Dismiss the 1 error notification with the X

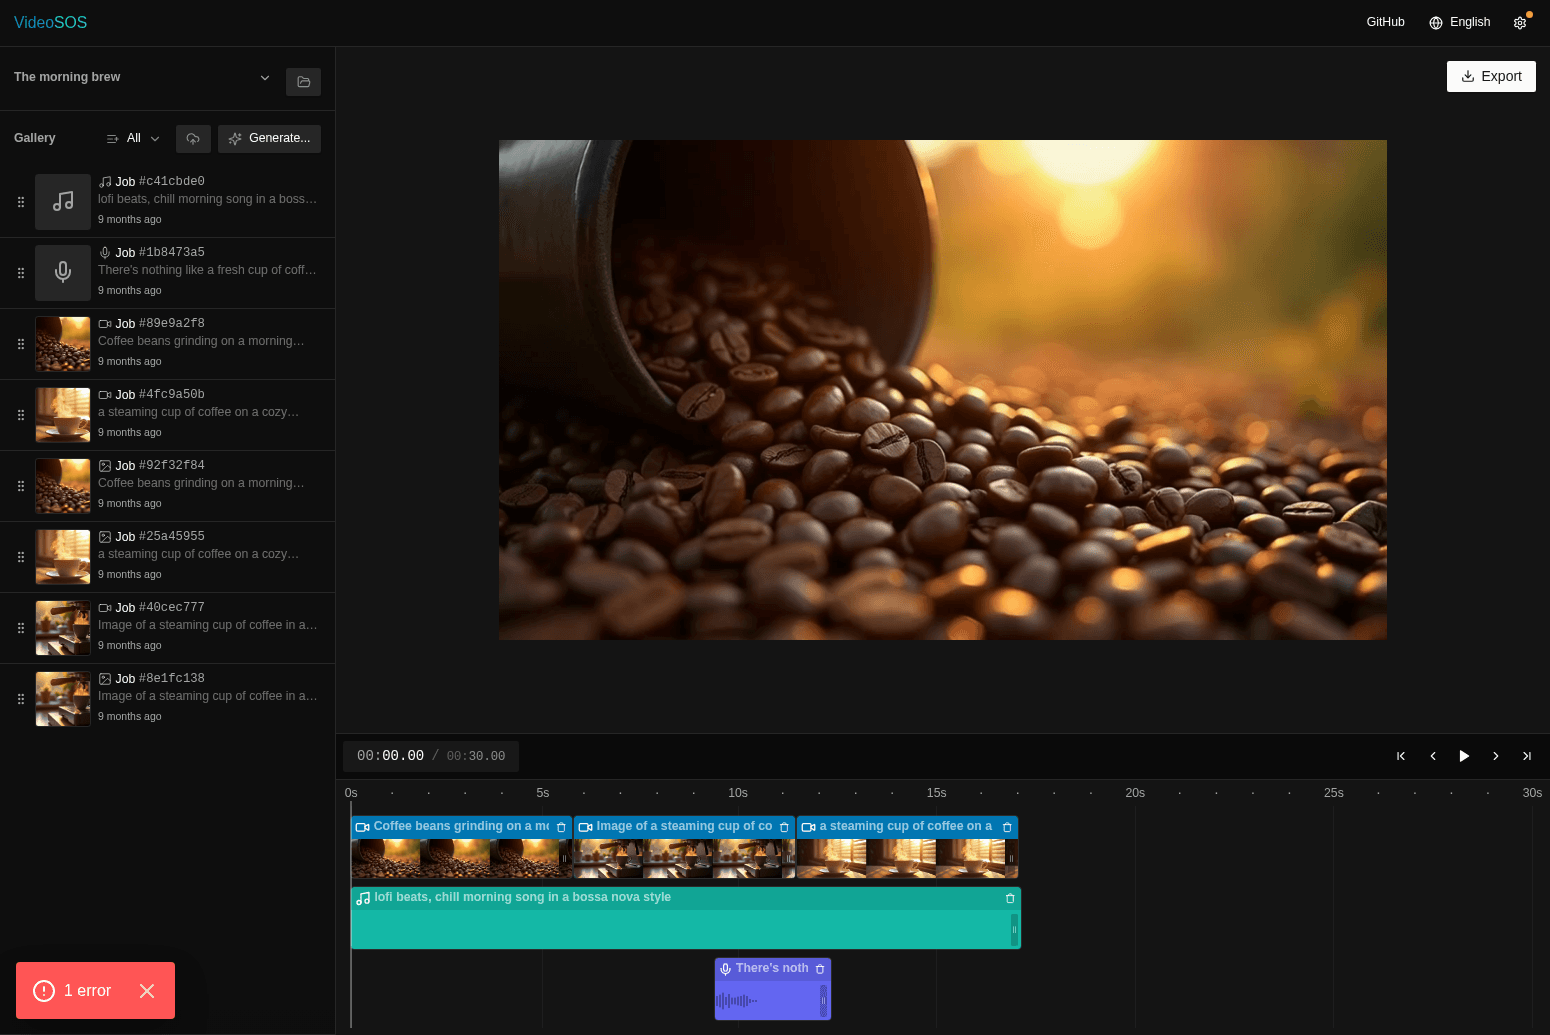147,991
